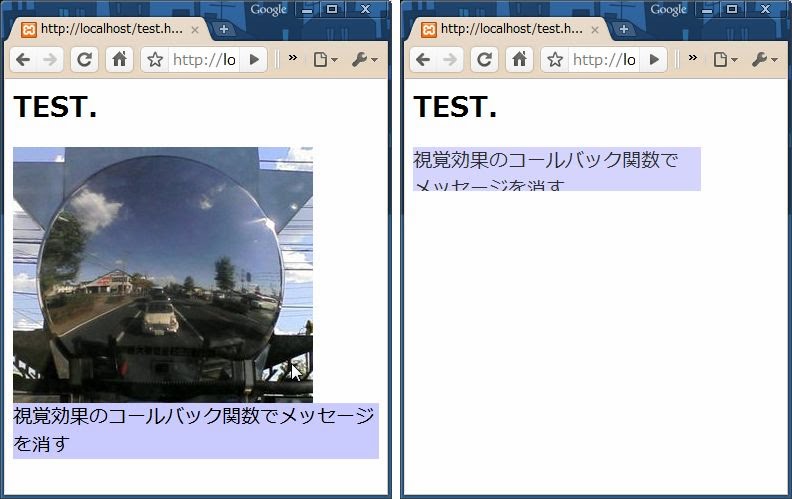Go to home page in left browser window
Screen dimensions: 792x499
[x=119, y=60]
